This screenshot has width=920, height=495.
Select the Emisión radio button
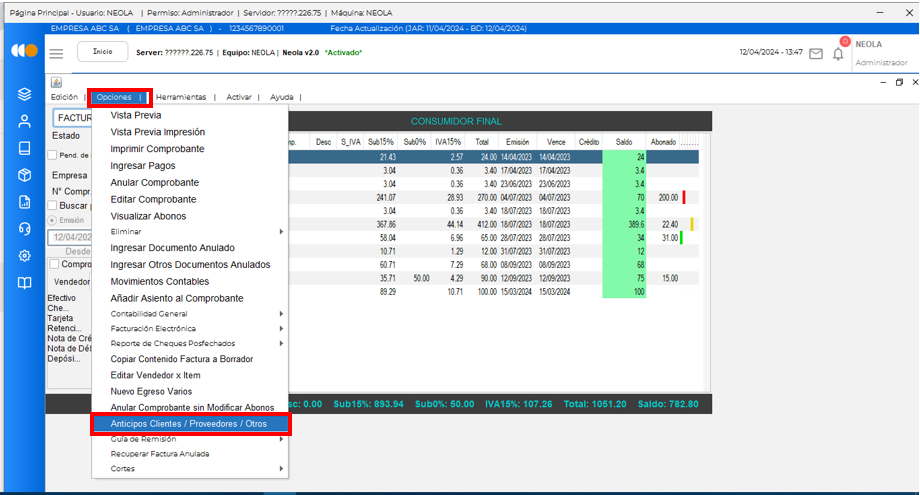tap(53, 220)
